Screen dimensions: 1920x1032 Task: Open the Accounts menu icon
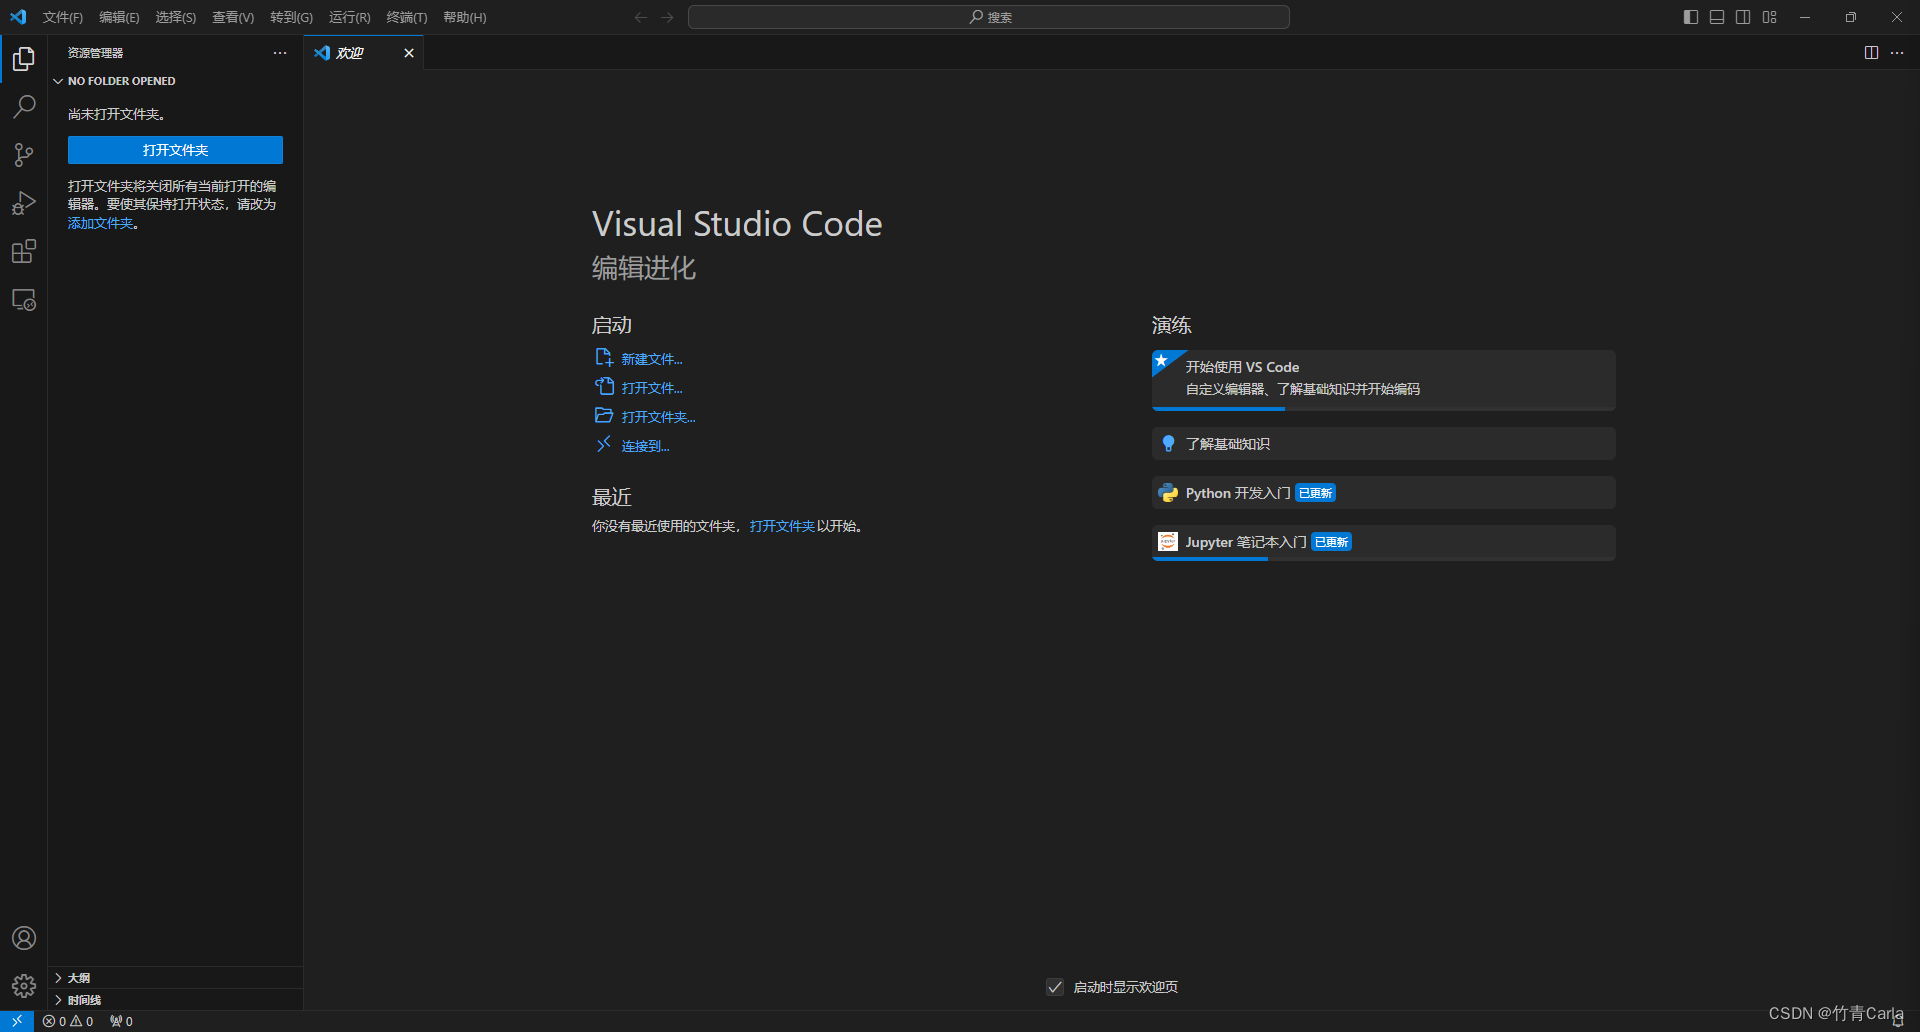(x=24, y=938)
